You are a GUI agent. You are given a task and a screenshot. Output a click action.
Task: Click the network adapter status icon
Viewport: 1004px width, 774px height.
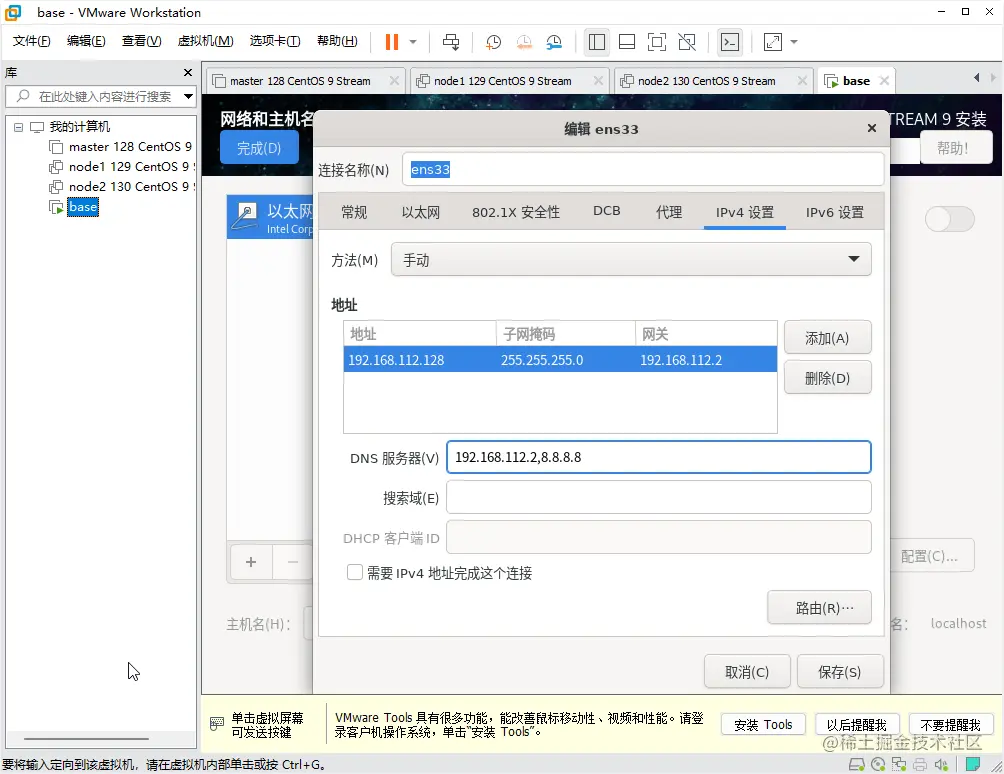pyautogui.click(x=899, y=764)
